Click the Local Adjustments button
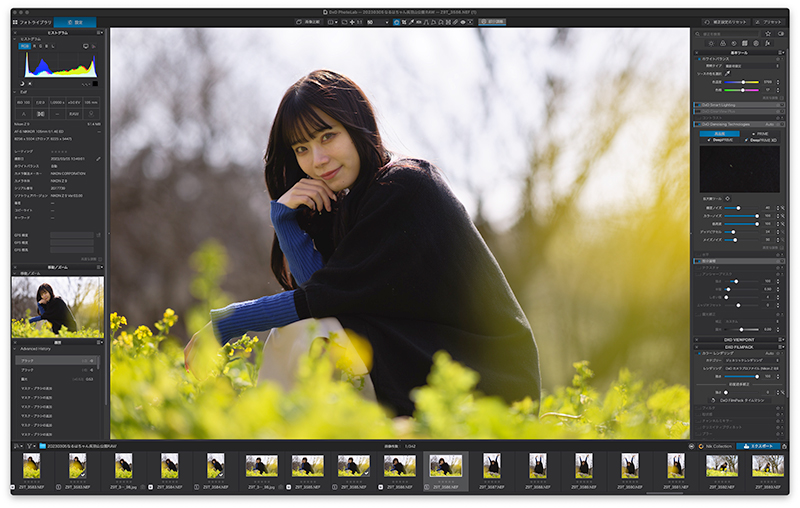800x508 pixels. point(492,22)
